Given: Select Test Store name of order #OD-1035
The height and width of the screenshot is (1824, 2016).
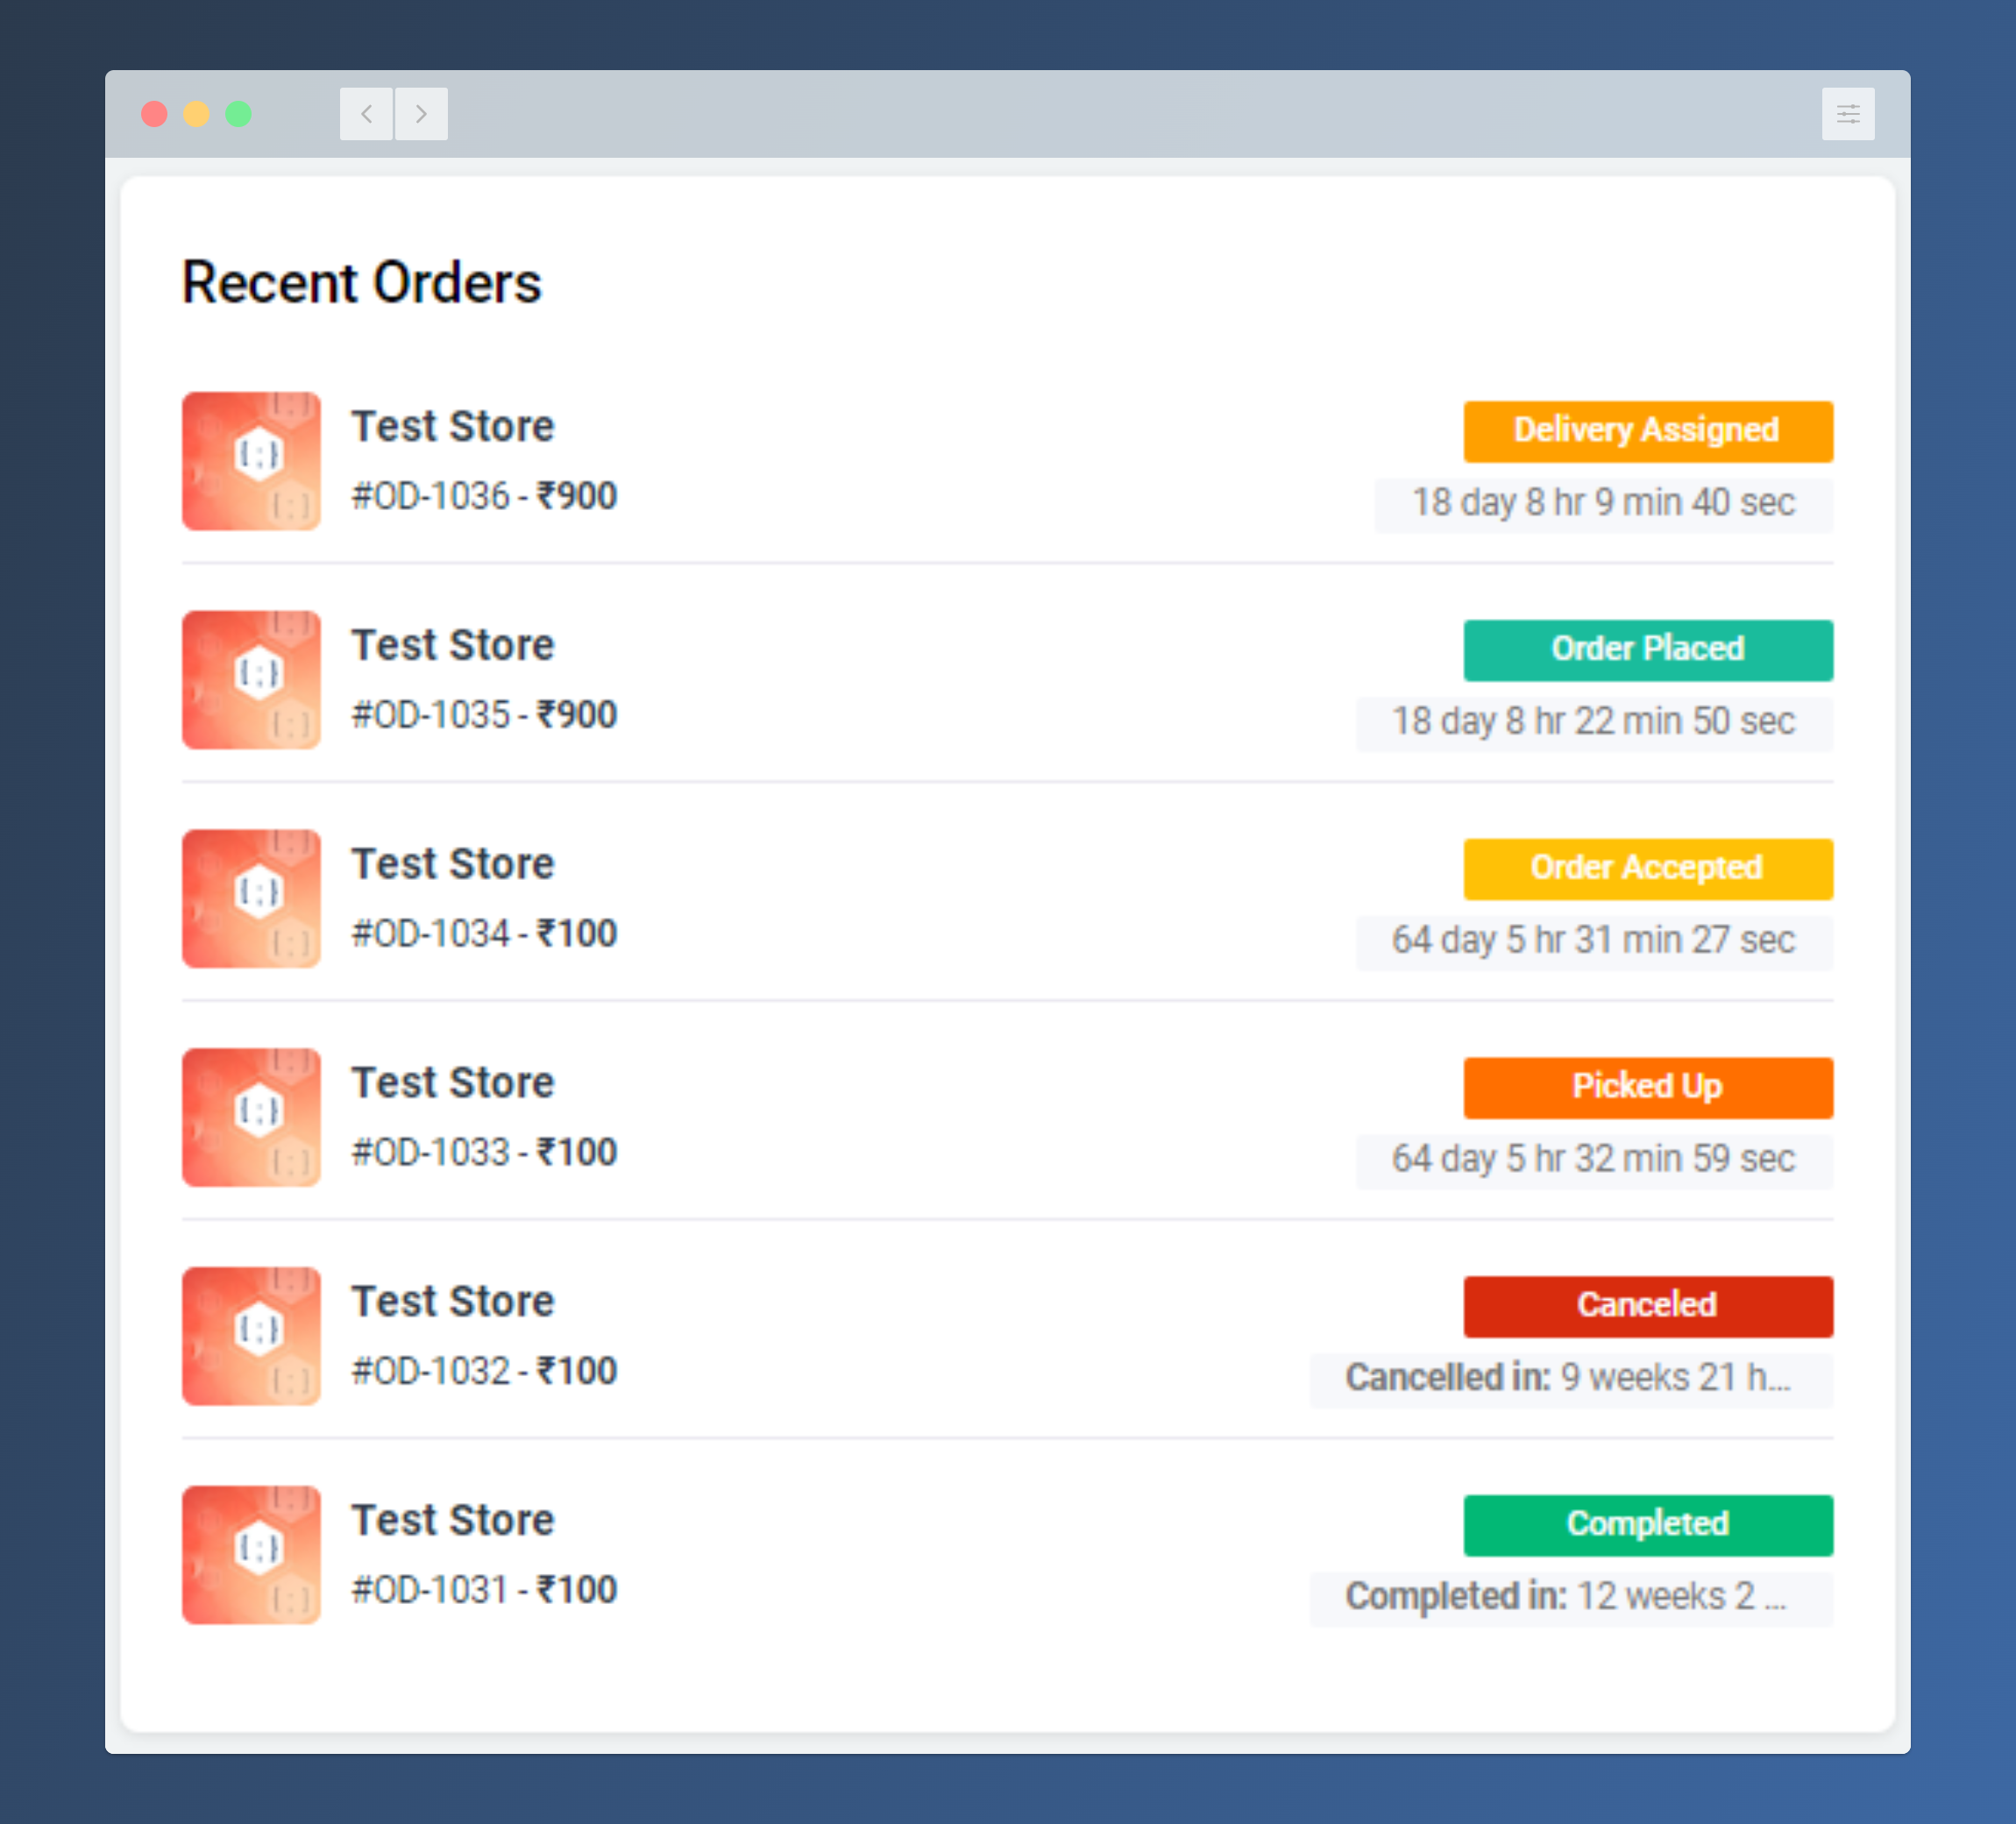Looking at the screenshot, I should tap(452, 646).
